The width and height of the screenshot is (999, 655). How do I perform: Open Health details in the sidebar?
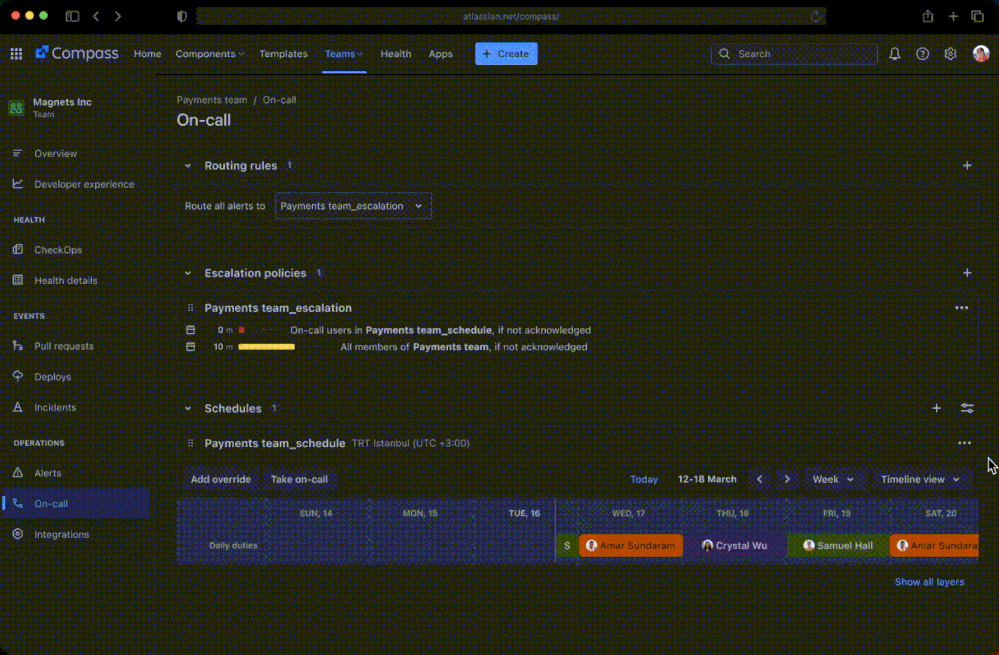pyautogui.click(x=76, y=280)
